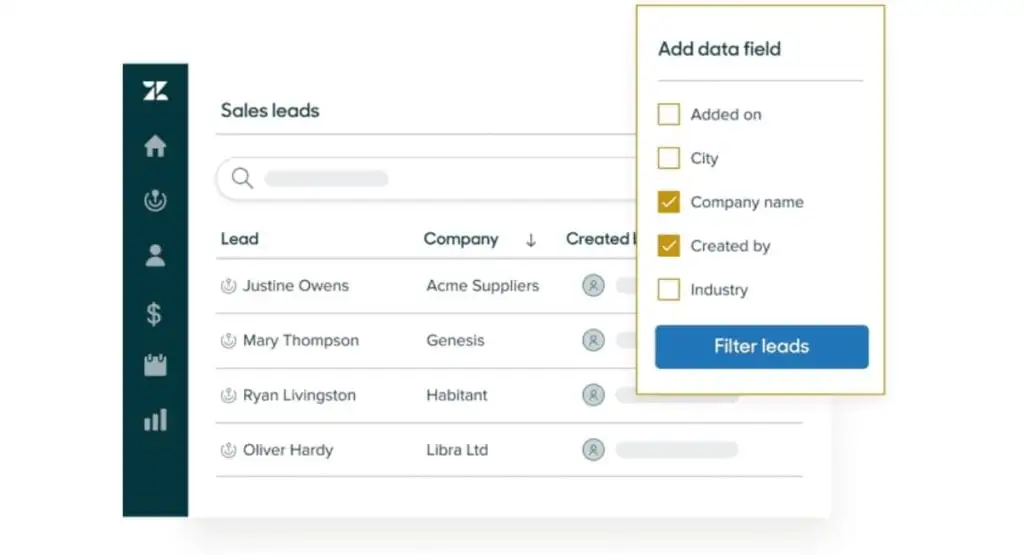Click avatar icon in Justine Owens row
1024x555 pixels.
click(x=593, y=286)
